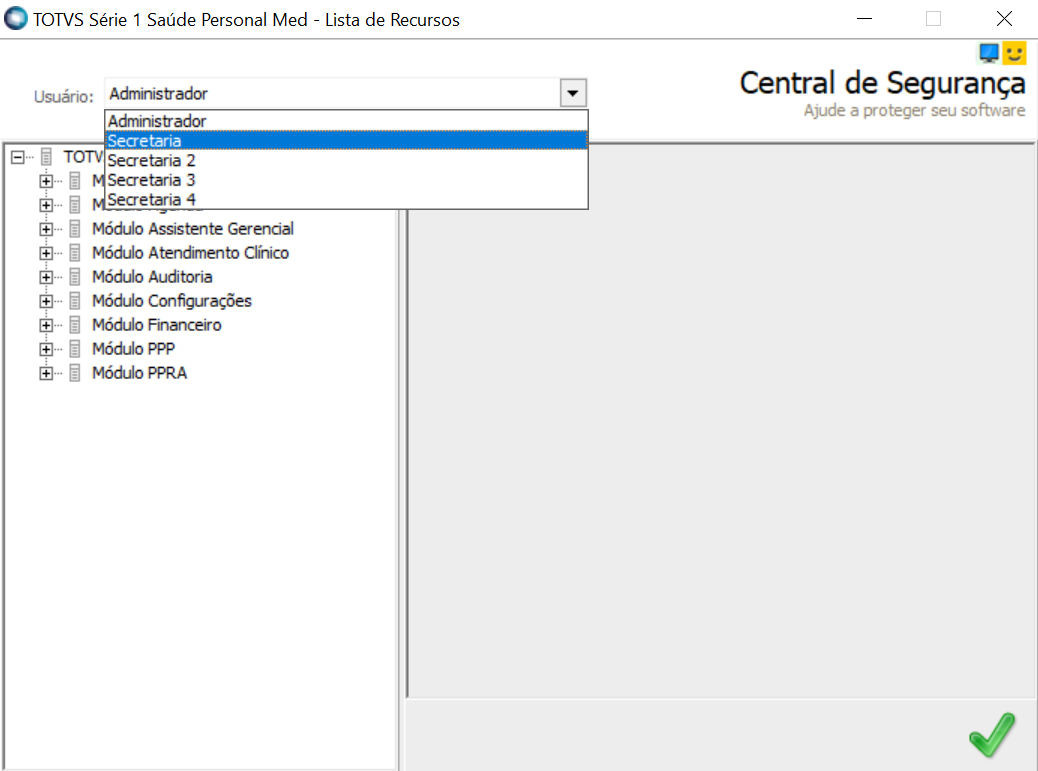Choose Secretaria 4 user option

point(346,199)
